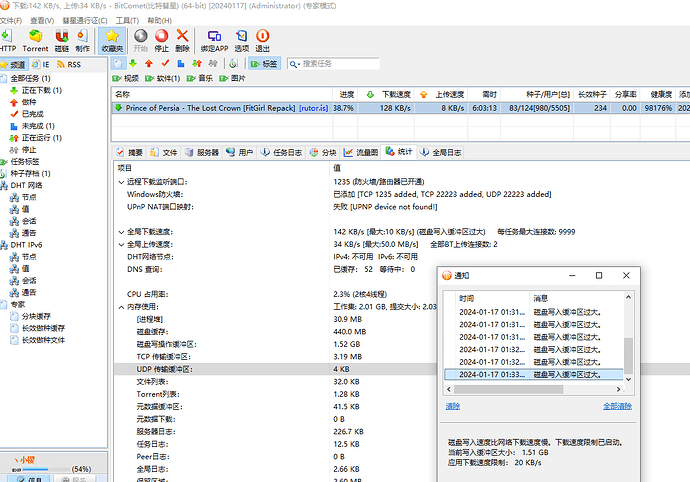Select Downloading (正在下载 (1)) in sidebar
Viewport: 690px width, 482px height.
[x=42, y=90]
